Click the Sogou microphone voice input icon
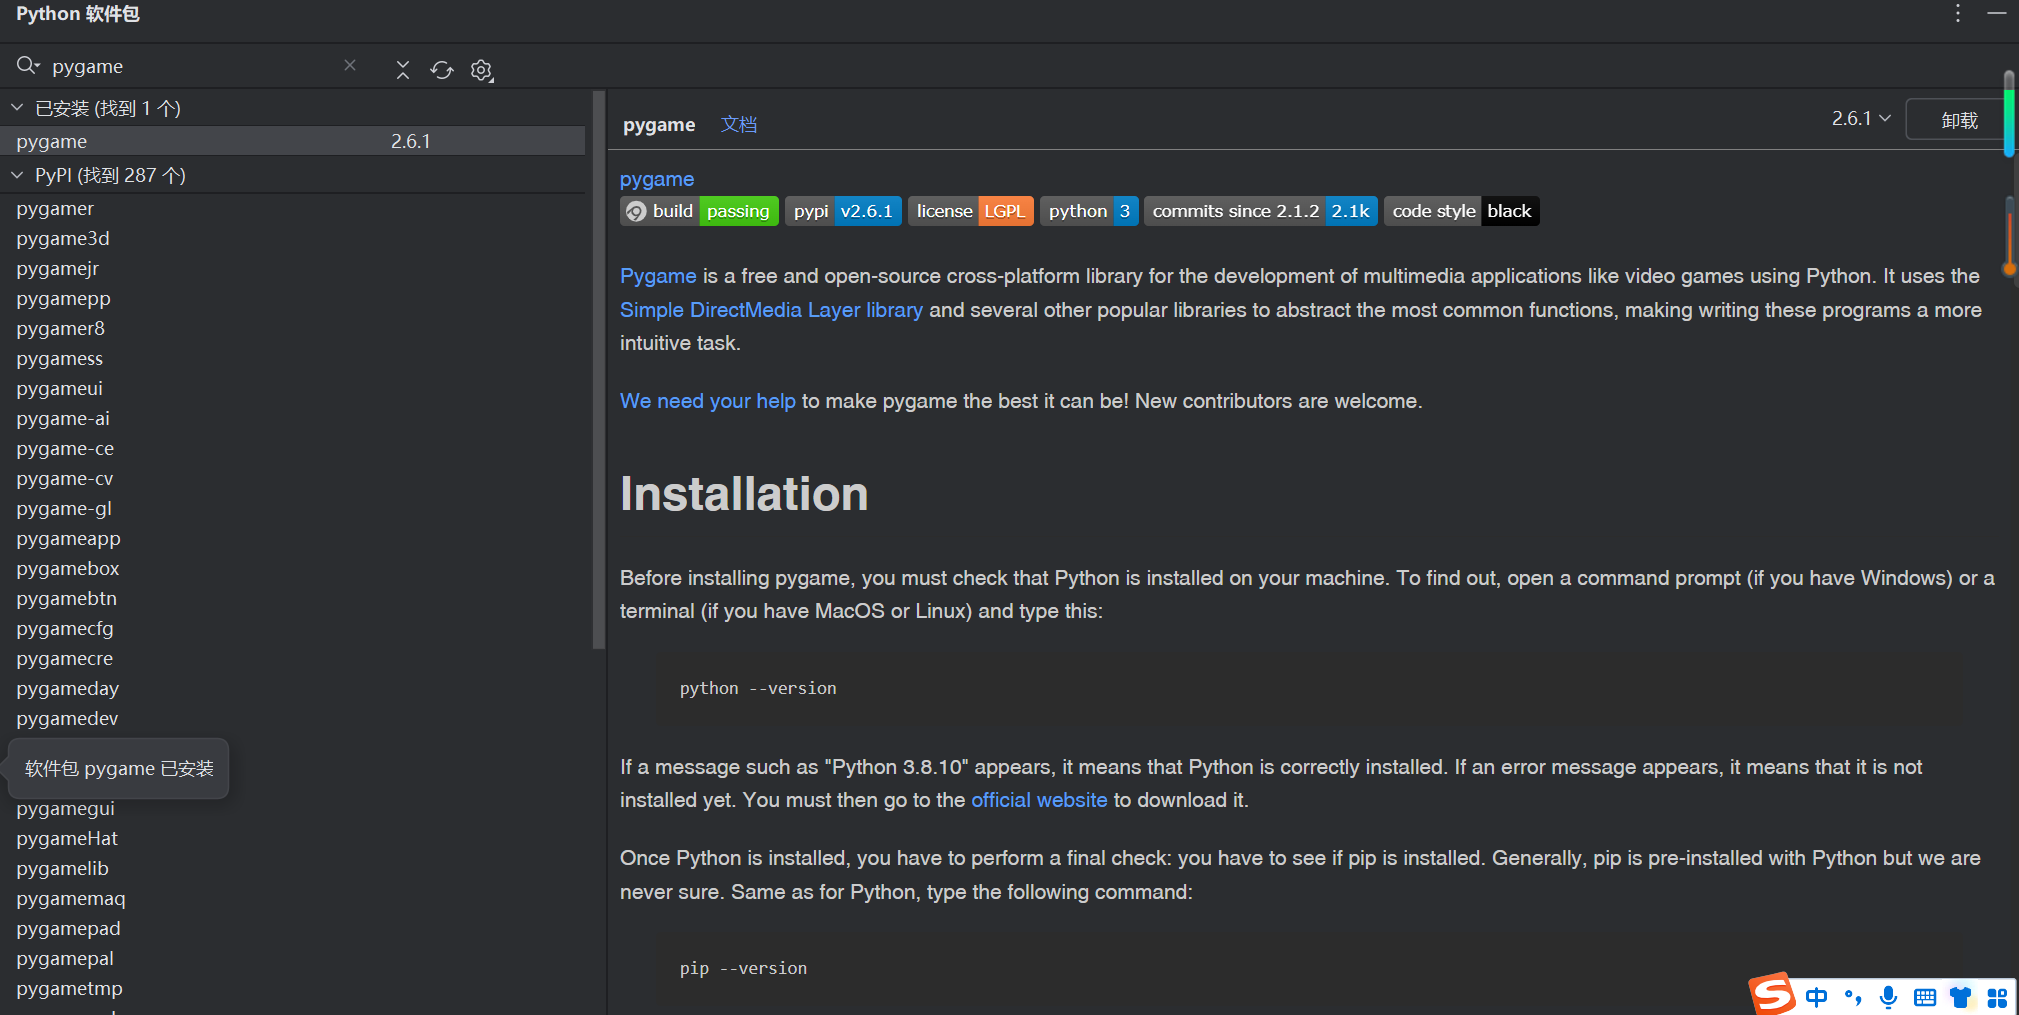2019x1015 pixels. tap(1888, 997)
